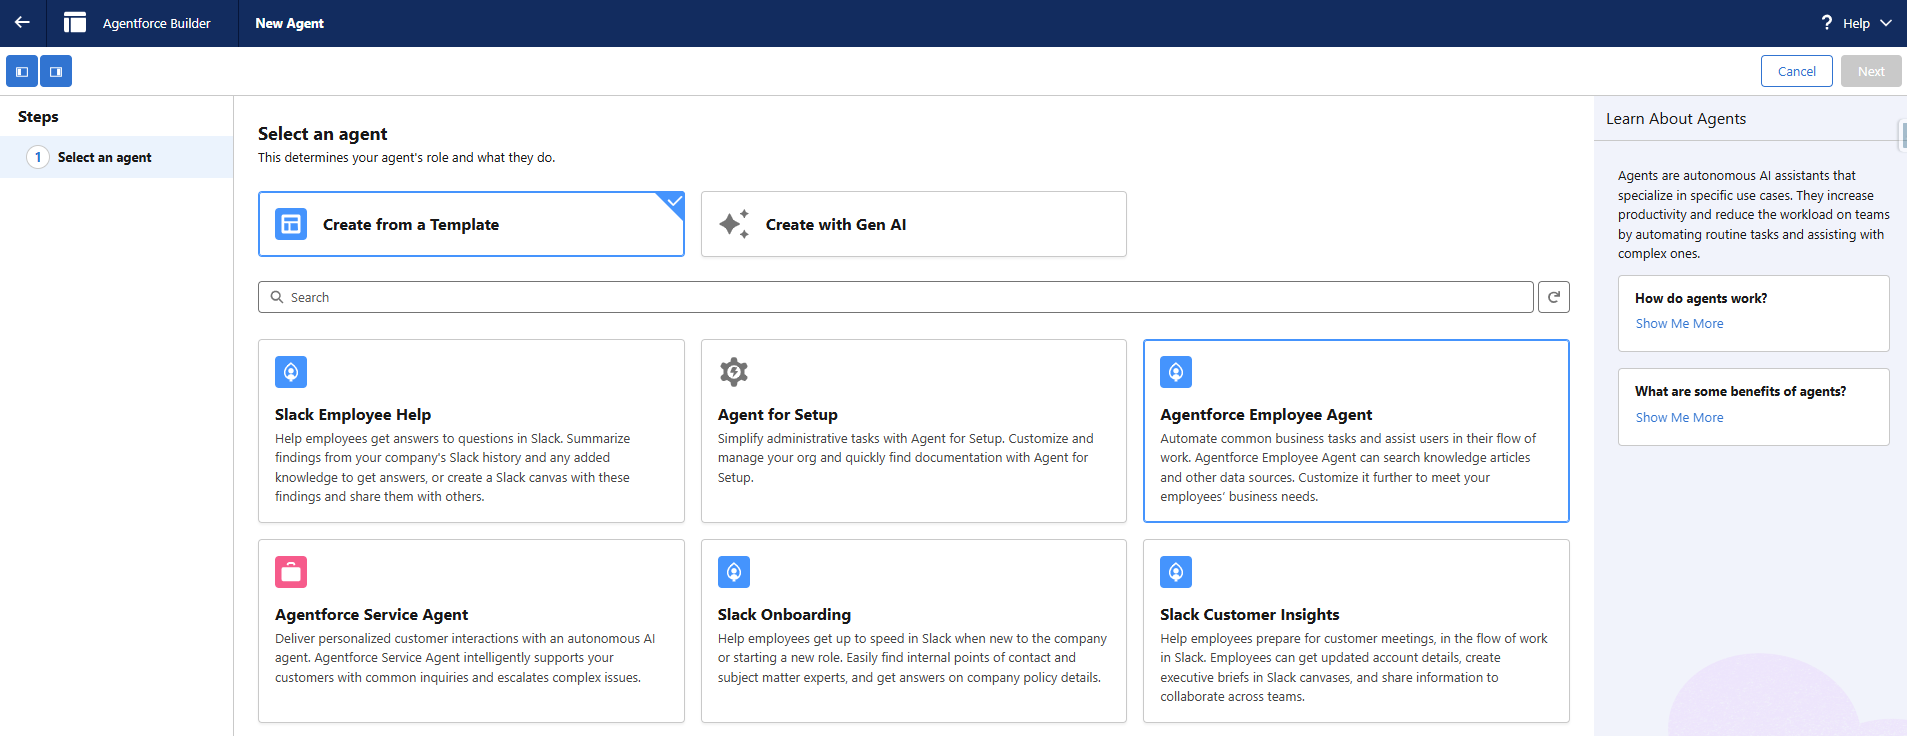Click the Agent for Setup gear icon
The image size is (1907, 736).
tap(734, 372)
